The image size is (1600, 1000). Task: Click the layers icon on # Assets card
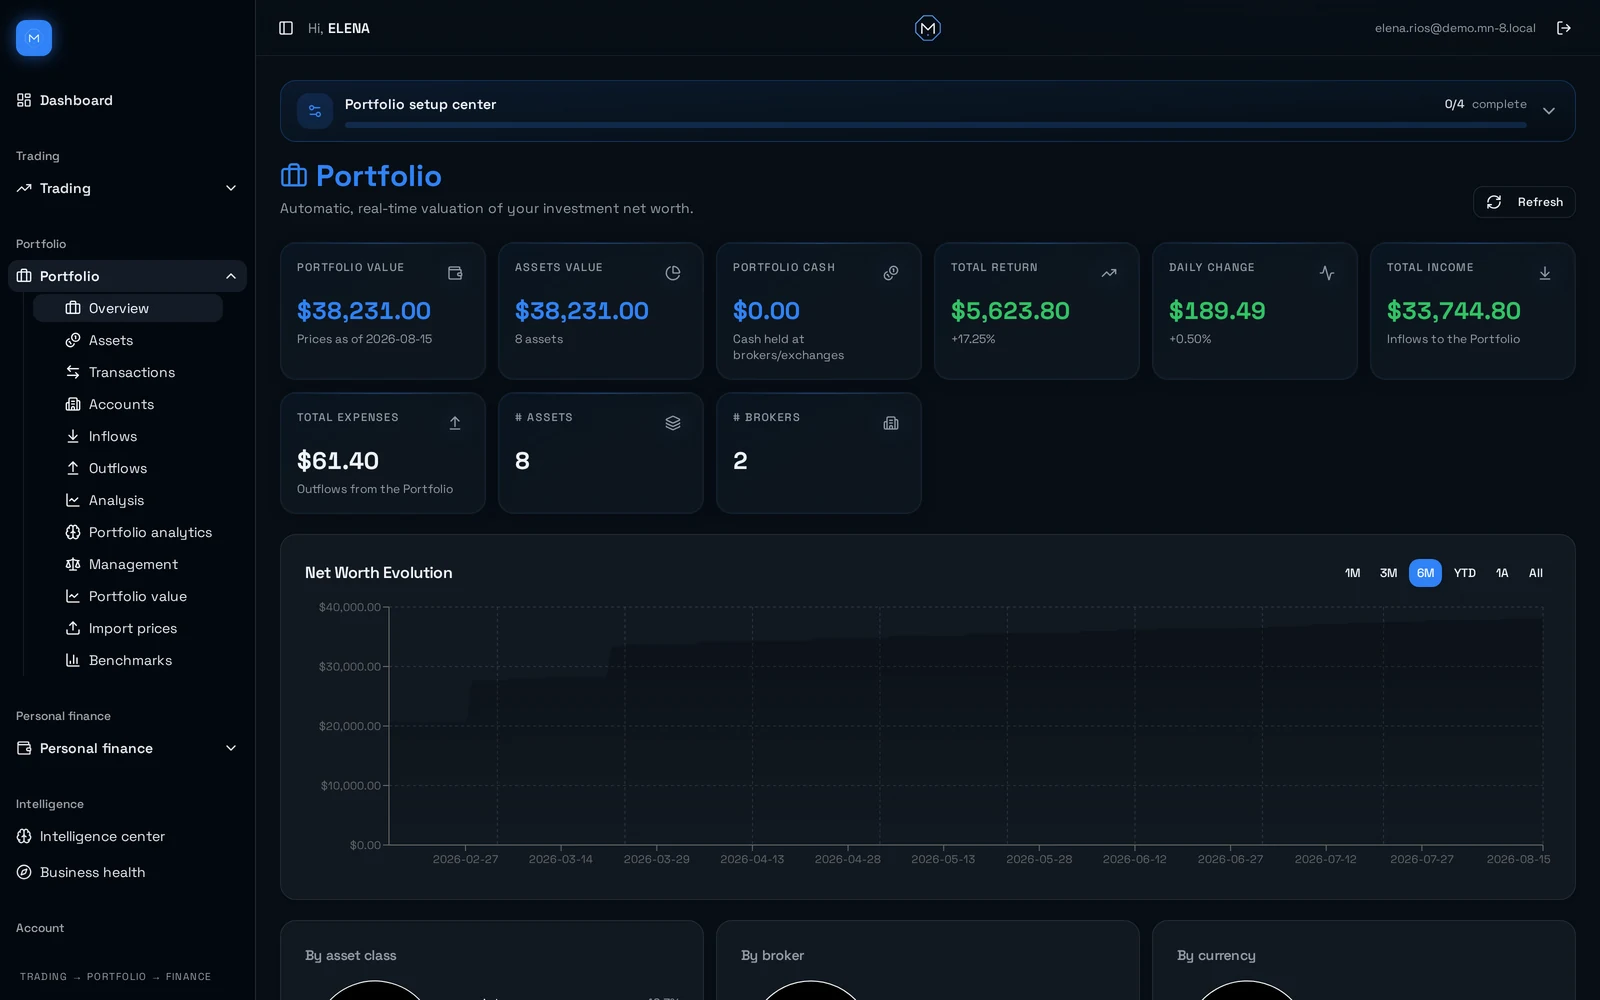[x=673, y=423]
